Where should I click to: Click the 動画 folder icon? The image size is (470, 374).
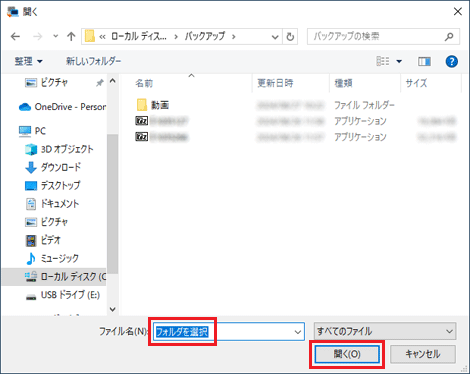click(142, 105)
